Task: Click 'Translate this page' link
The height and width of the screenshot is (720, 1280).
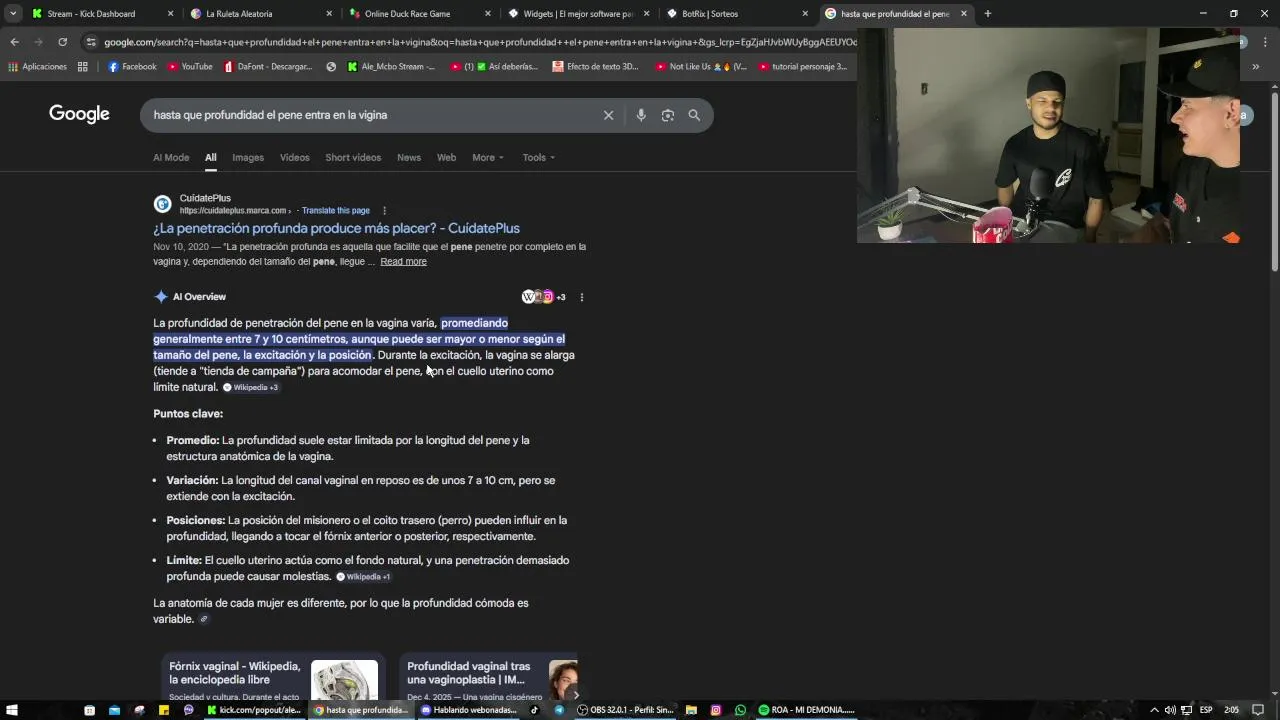Action: coord(336,211)
